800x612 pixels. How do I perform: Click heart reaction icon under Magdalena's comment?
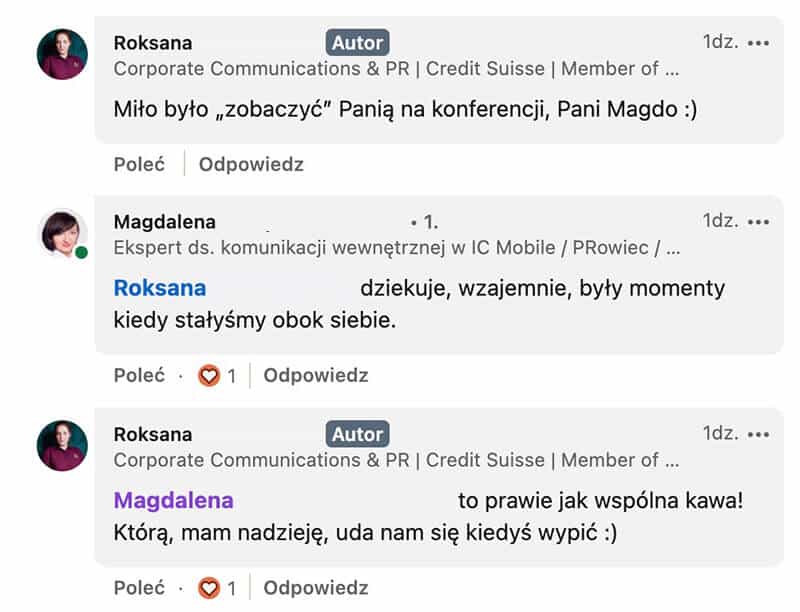(x=209, y=376)
